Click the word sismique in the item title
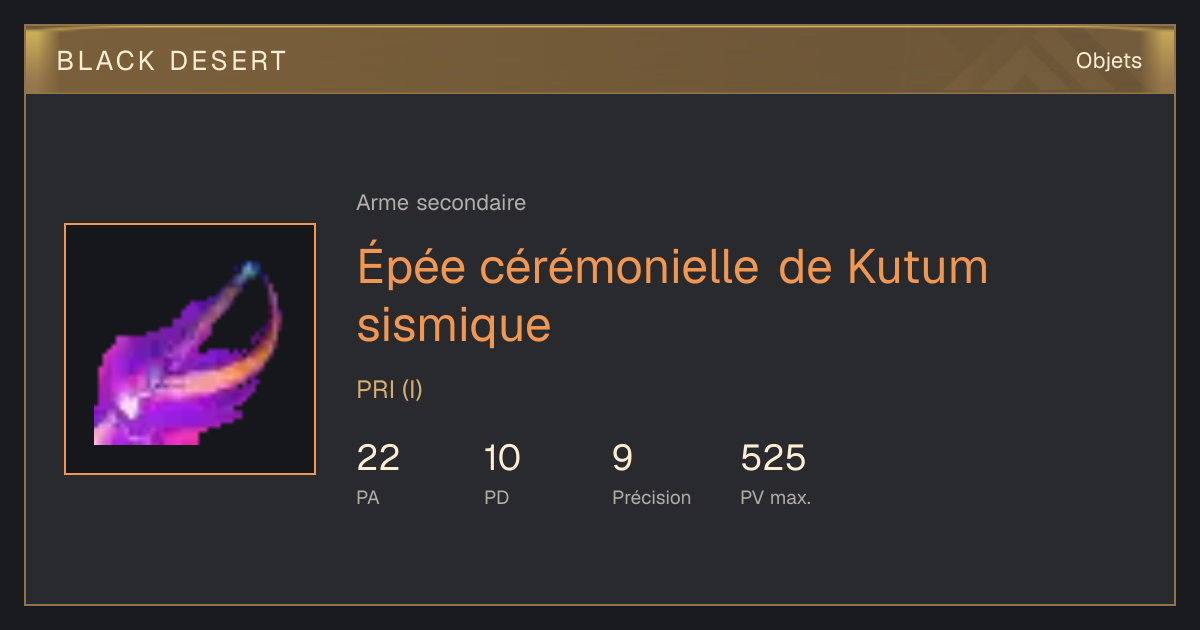 [454, 325]
